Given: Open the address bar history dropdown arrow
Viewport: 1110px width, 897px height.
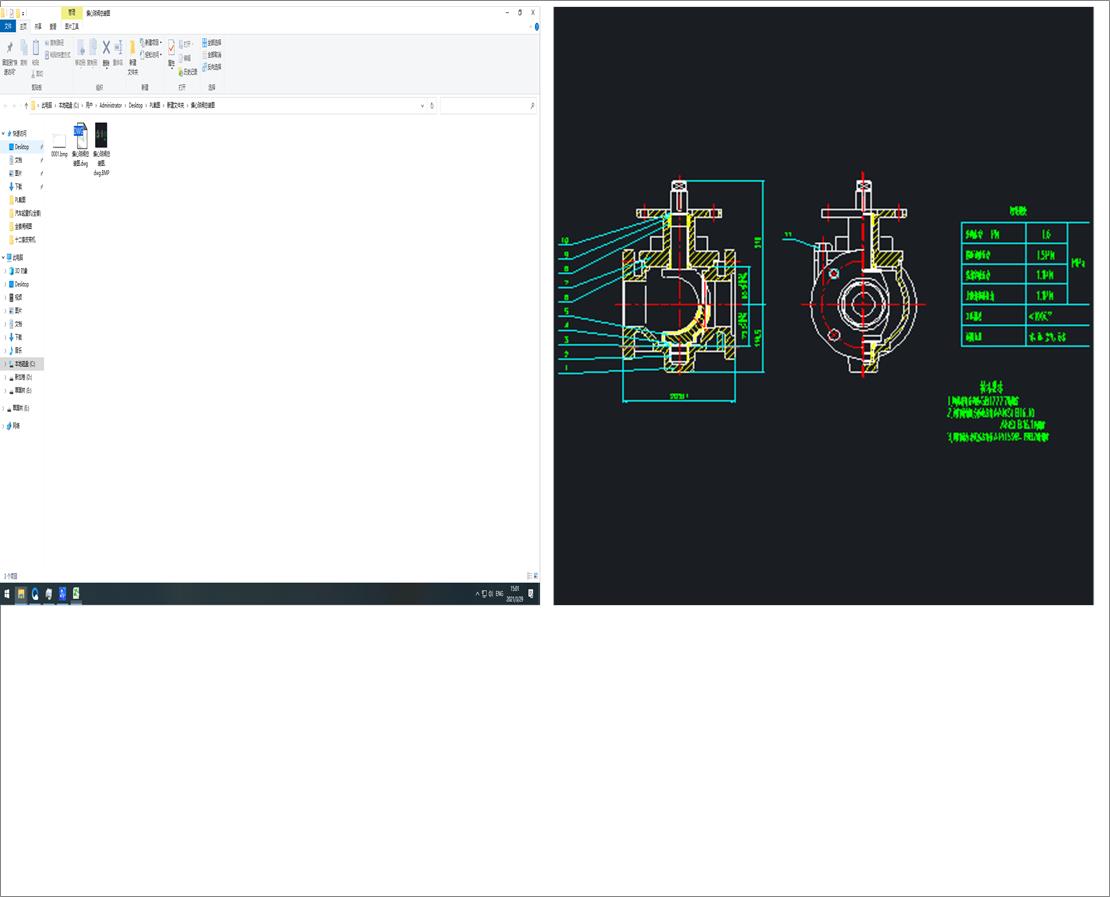Looking at the screenshot, I should click(x=423, y=105).
